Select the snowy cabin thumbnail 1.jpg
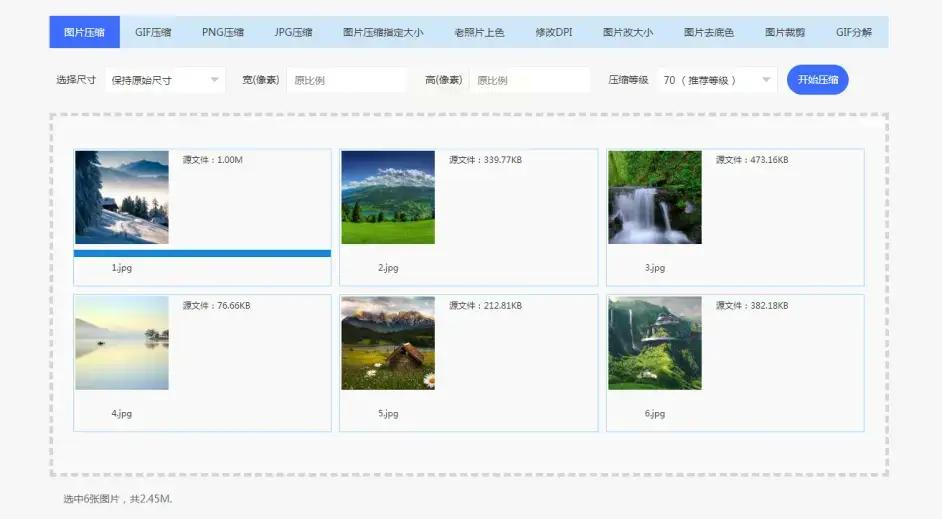This screenshot has height=519, width=942. pyautogui.click(x=122, y=197)
